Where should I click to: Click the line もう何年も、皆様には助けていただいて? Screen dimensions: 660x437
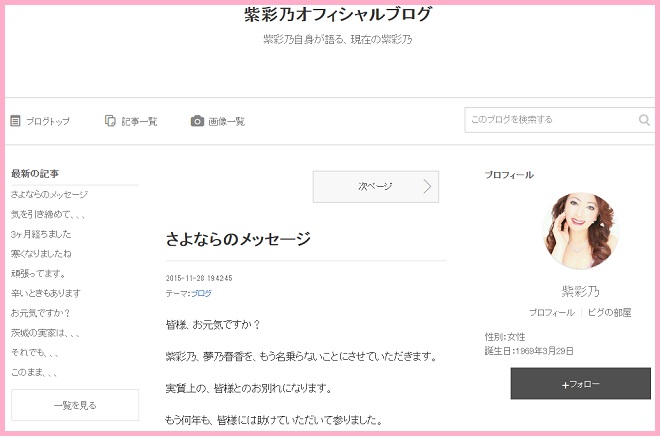(x=274, y=419)
